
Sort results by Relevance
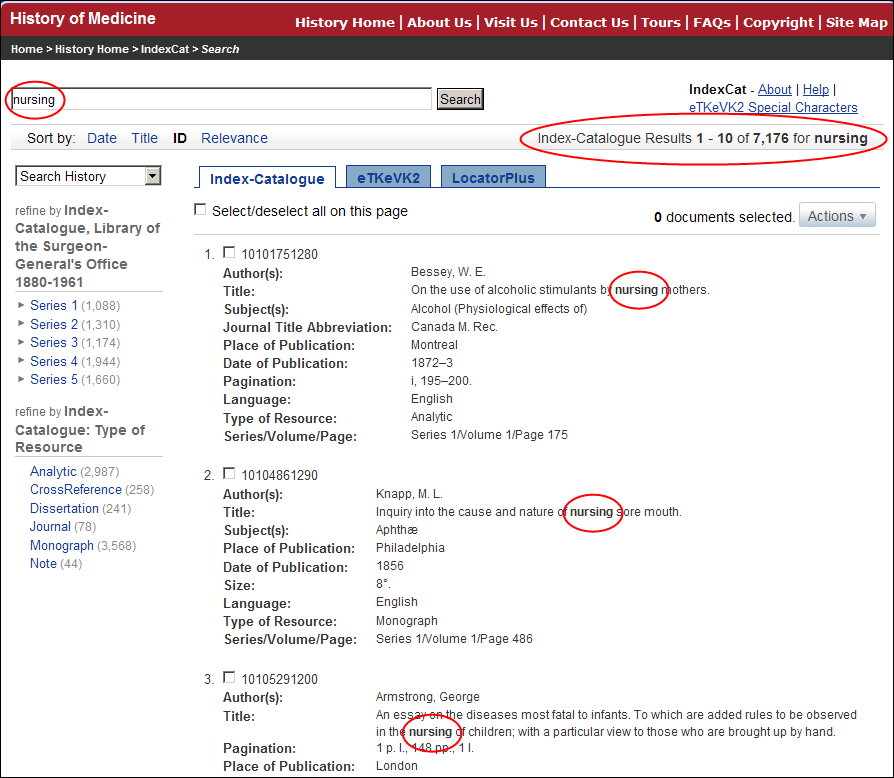coord(234,139)
